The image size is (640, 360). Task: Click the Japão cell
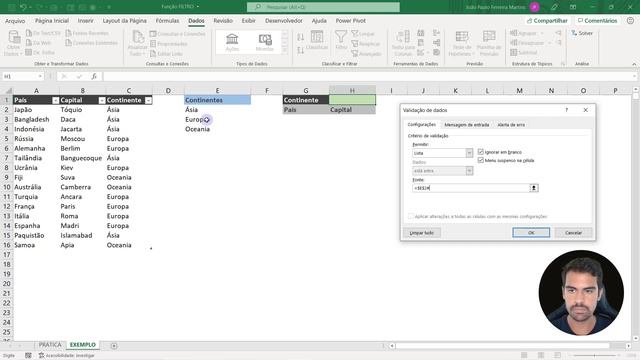coord(36,110)
